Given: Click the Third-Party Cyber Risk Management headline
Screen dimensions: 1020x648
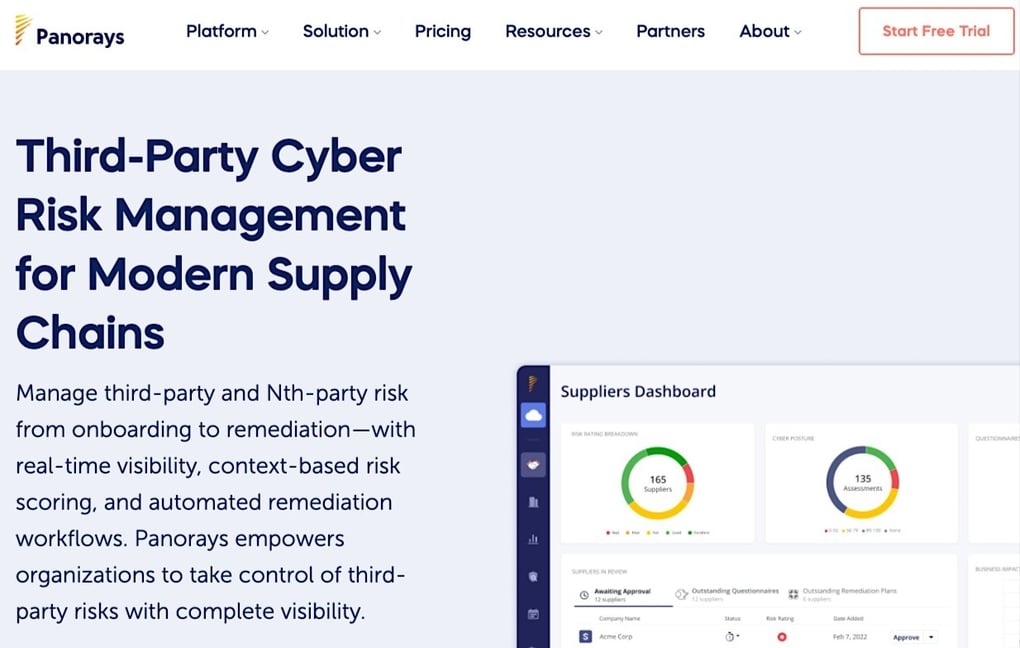Looking at the screenshot, I should (214, 244).
